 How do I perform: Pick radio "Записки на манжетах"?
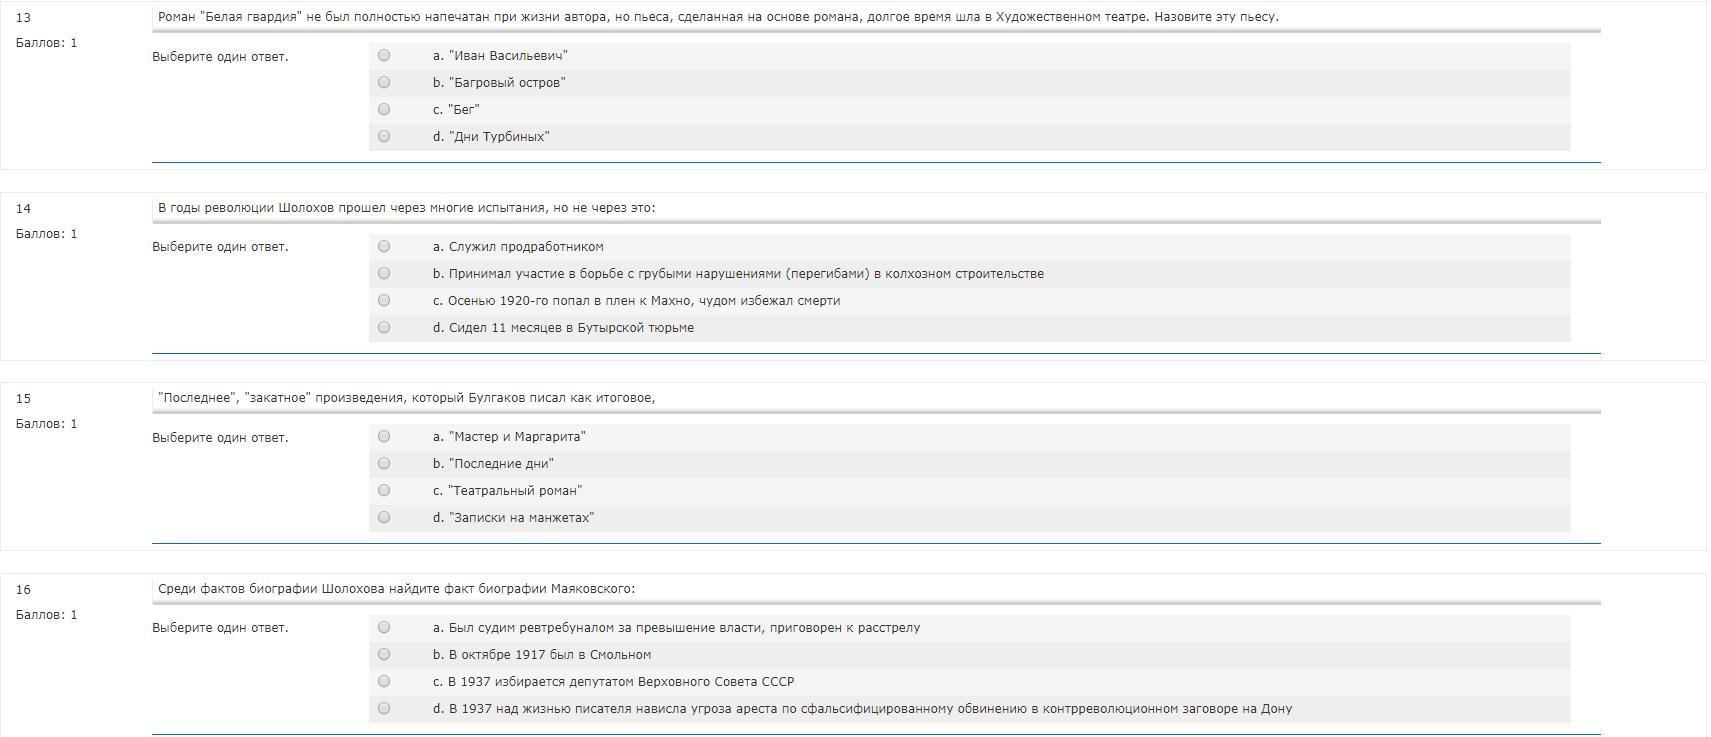point(384,518)
